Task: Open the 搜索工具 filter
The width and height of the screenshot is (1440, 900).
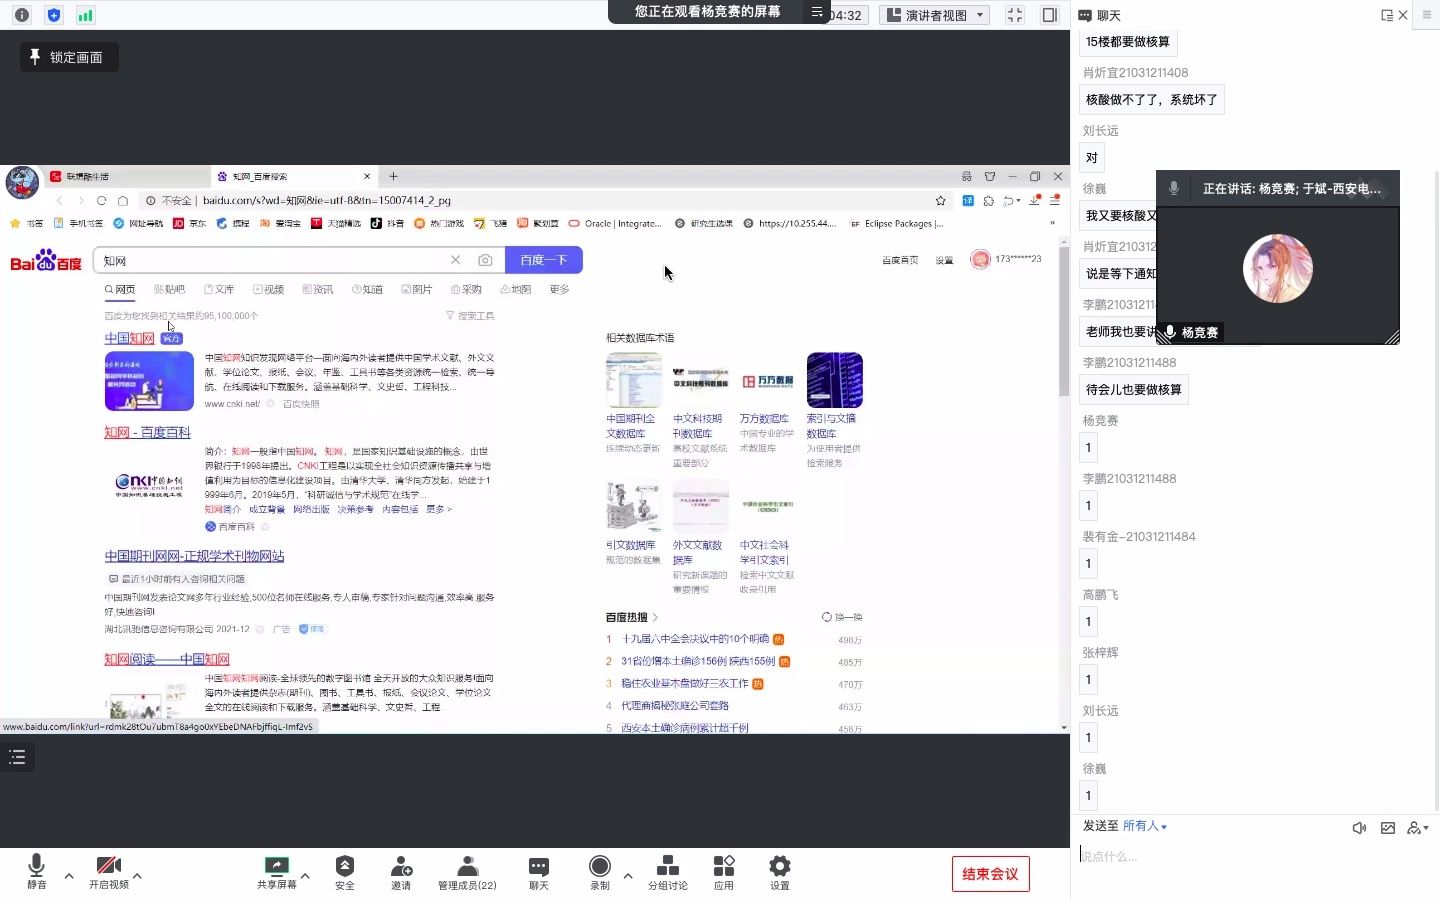Action: coord(470,316)
